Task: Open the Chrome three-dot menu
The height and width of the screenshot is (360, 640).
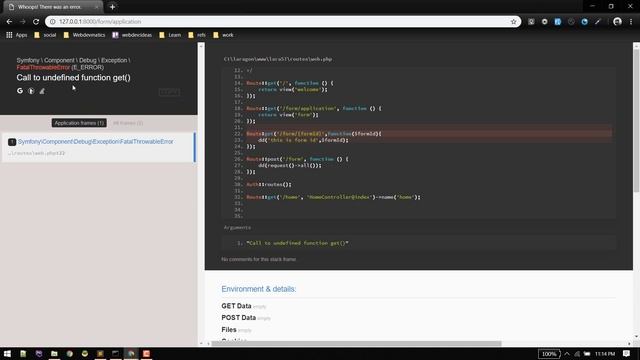Action: tap(631, 22)
